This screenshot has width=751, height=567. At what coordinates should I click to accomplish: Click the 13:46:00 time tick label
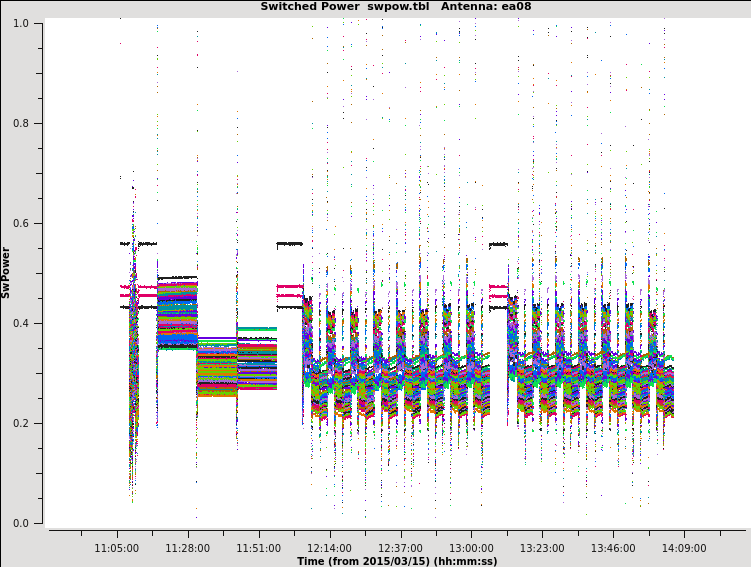[x=613, y=548]
